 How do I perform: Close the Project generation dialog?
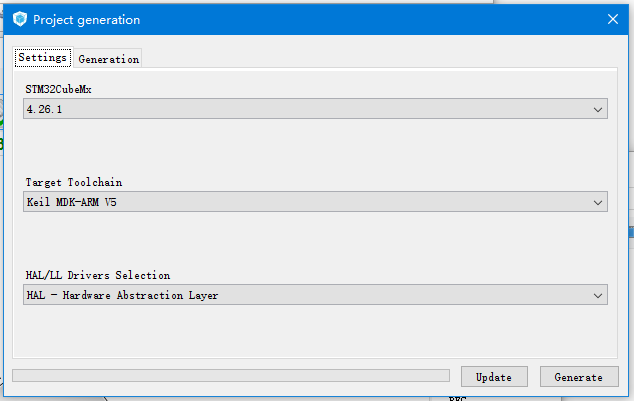coord(613,19)
